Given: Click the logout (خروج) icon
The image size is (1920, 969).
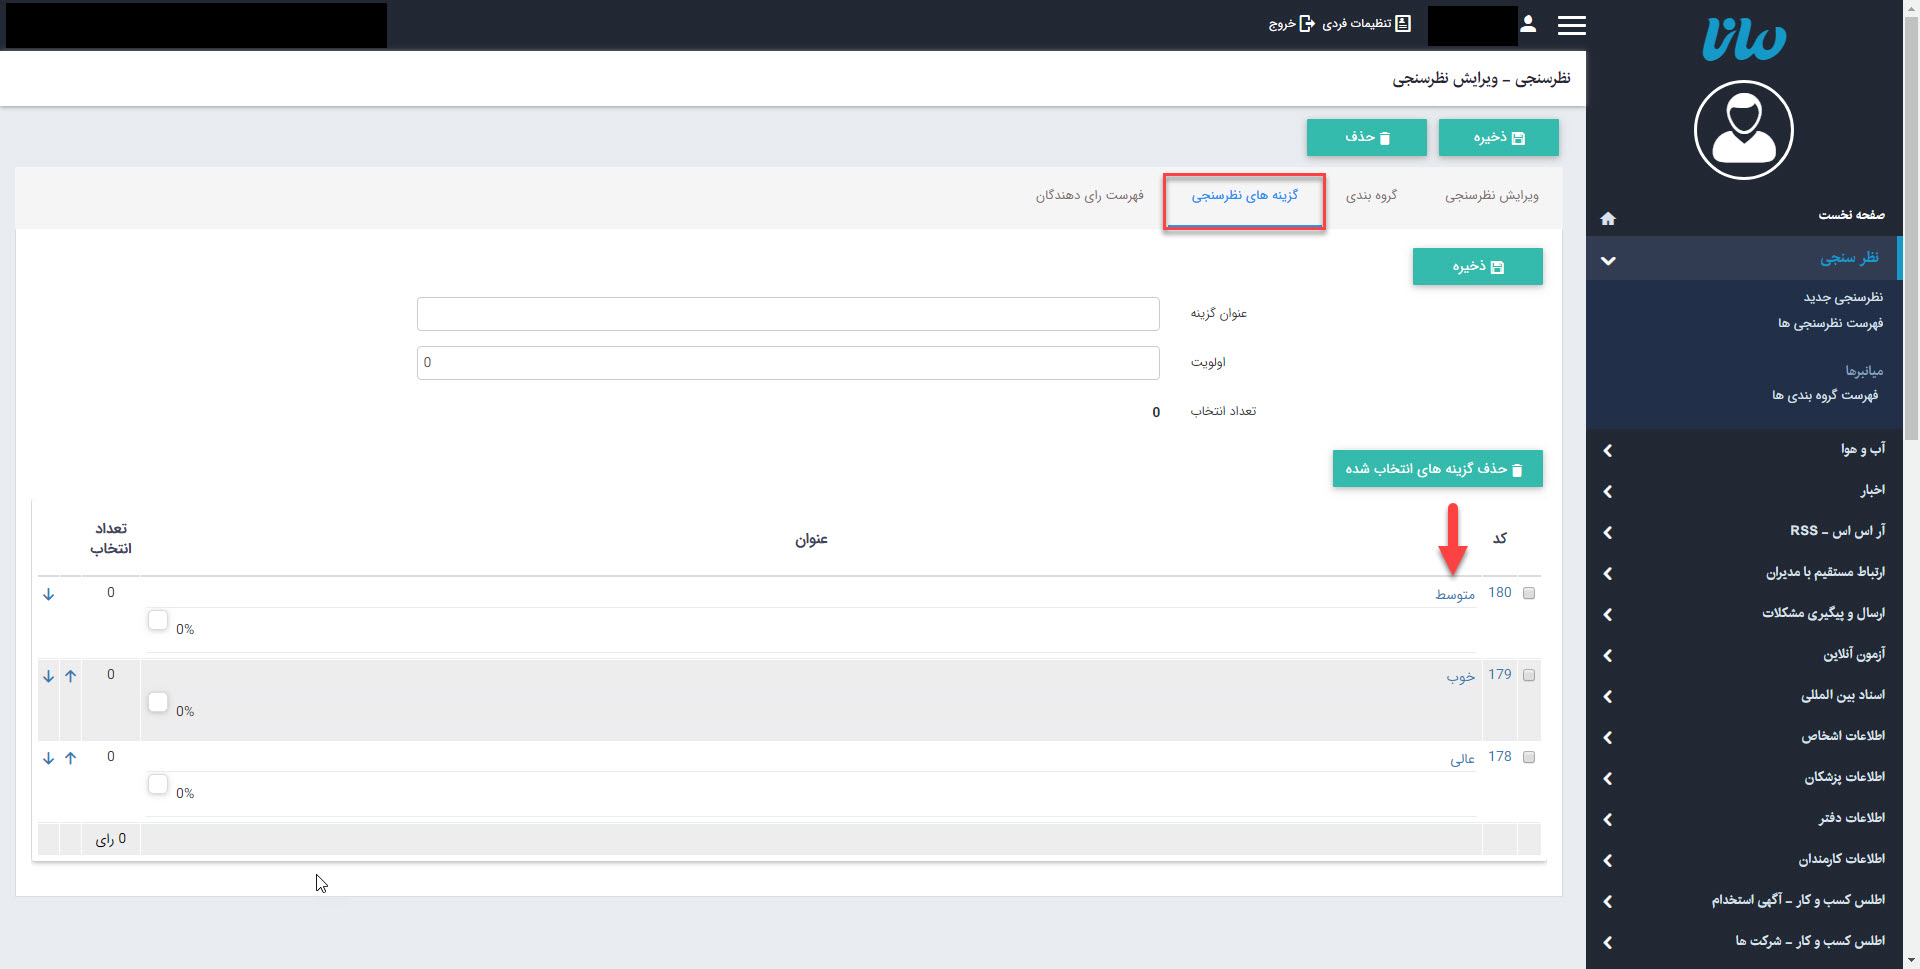Looking at the screenshot, I should coord(1306,24).
